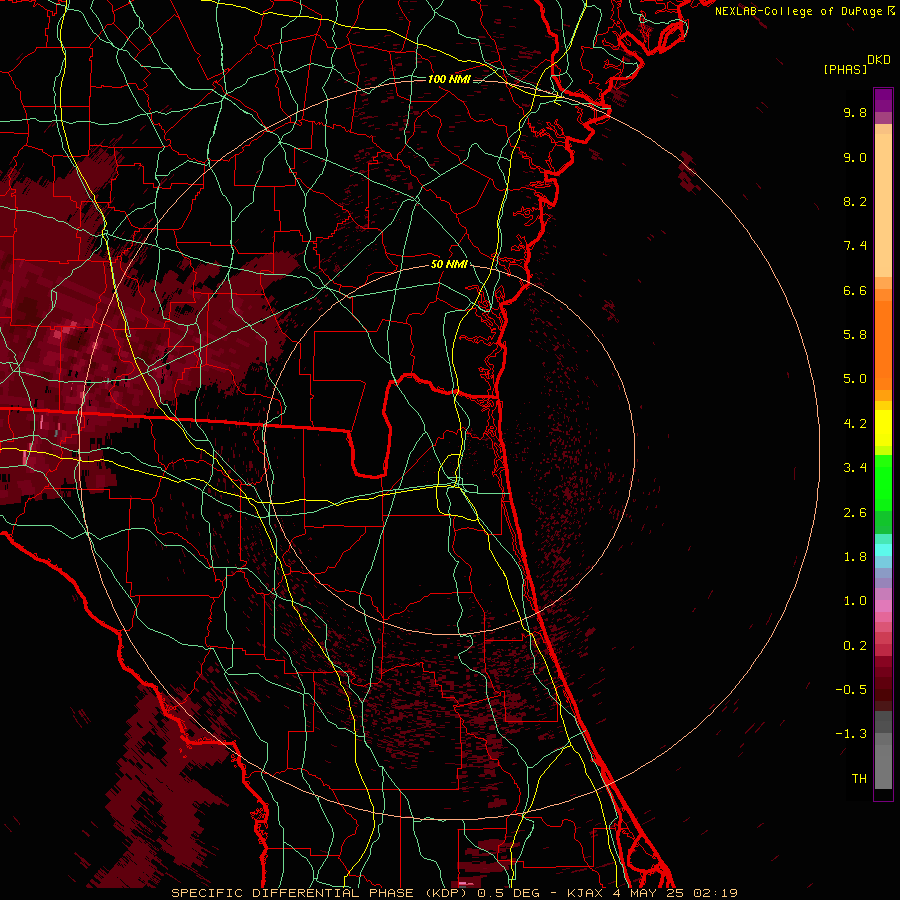Click the 8.2 scale label
The height and width of the screenshot is (900, 900).
pyautogui.click(x=855, y=201)
